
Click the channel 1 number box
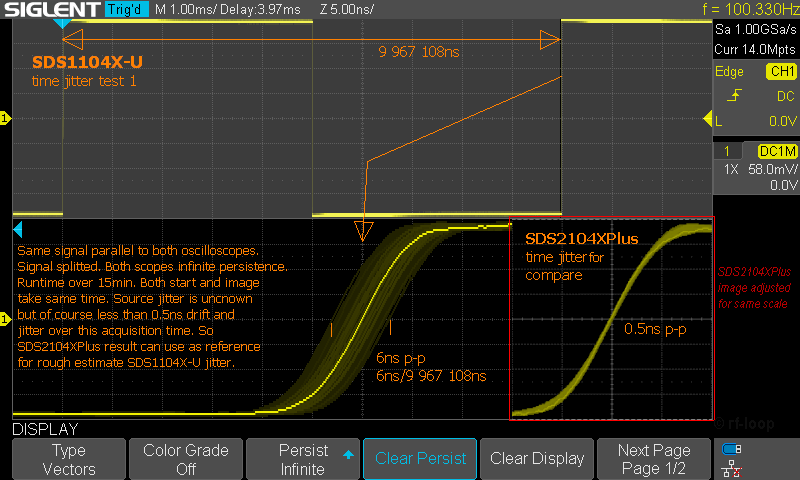727,151
